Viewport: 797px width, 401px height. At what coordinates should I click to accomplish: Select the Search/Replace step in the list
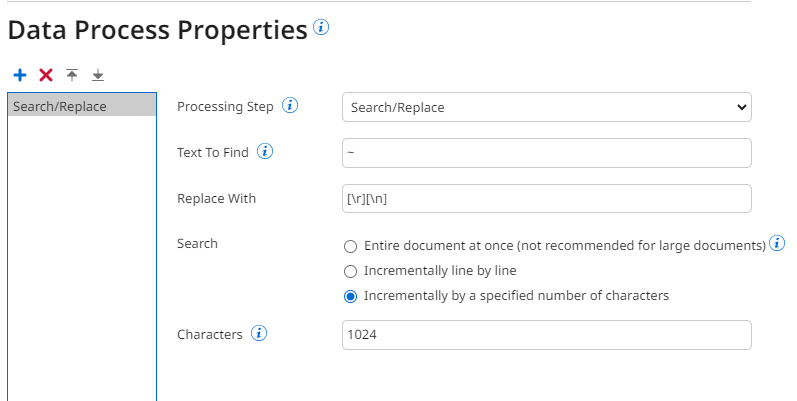click(82, 106)
